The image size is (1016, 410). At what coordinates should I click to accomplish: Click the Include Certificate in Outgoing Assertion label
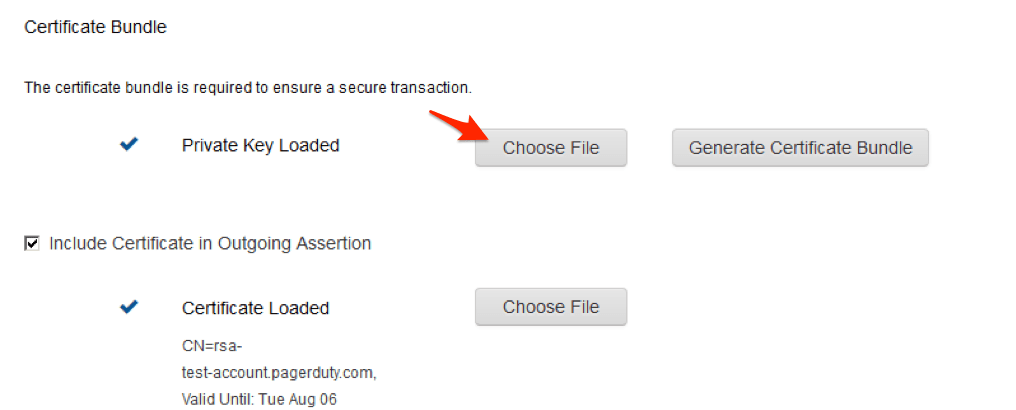pyautogui.click(x=210, y=243)
